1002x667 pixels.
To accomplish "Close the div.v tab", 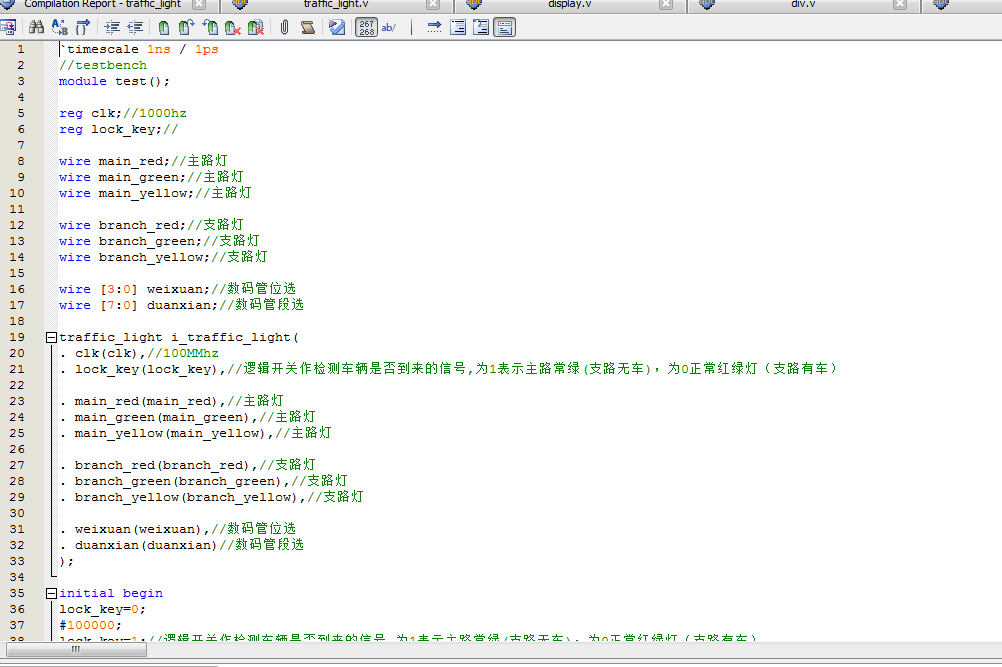I will [x=900, y=4].
